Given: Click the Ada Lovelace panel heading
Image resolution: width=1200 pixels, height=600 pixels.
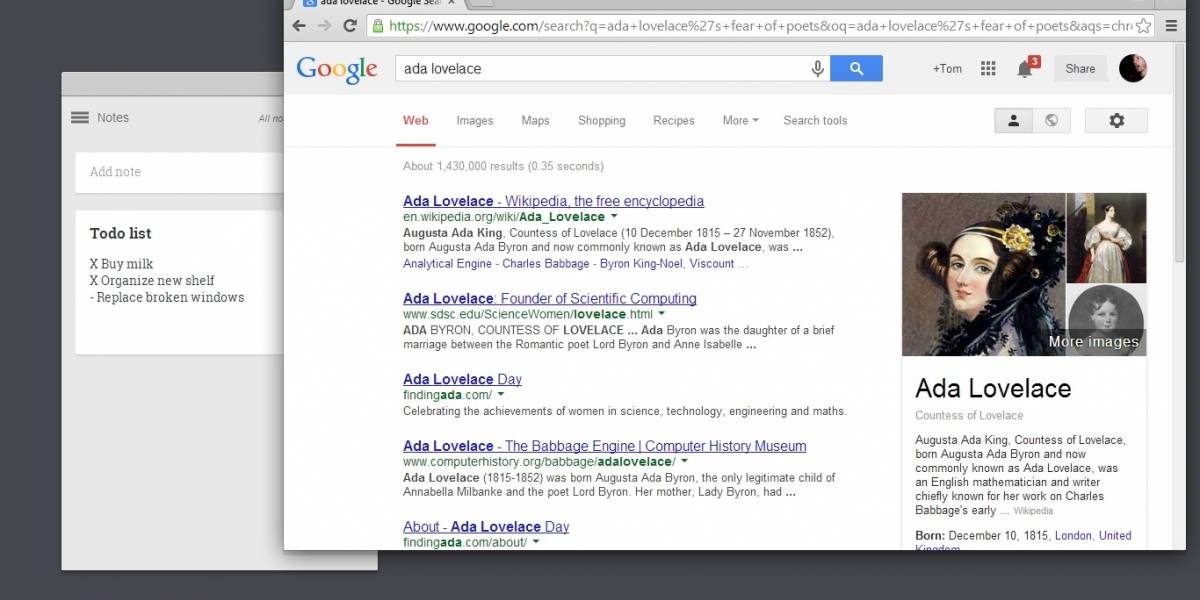Looking at the screenshot, I should (993, 388).
